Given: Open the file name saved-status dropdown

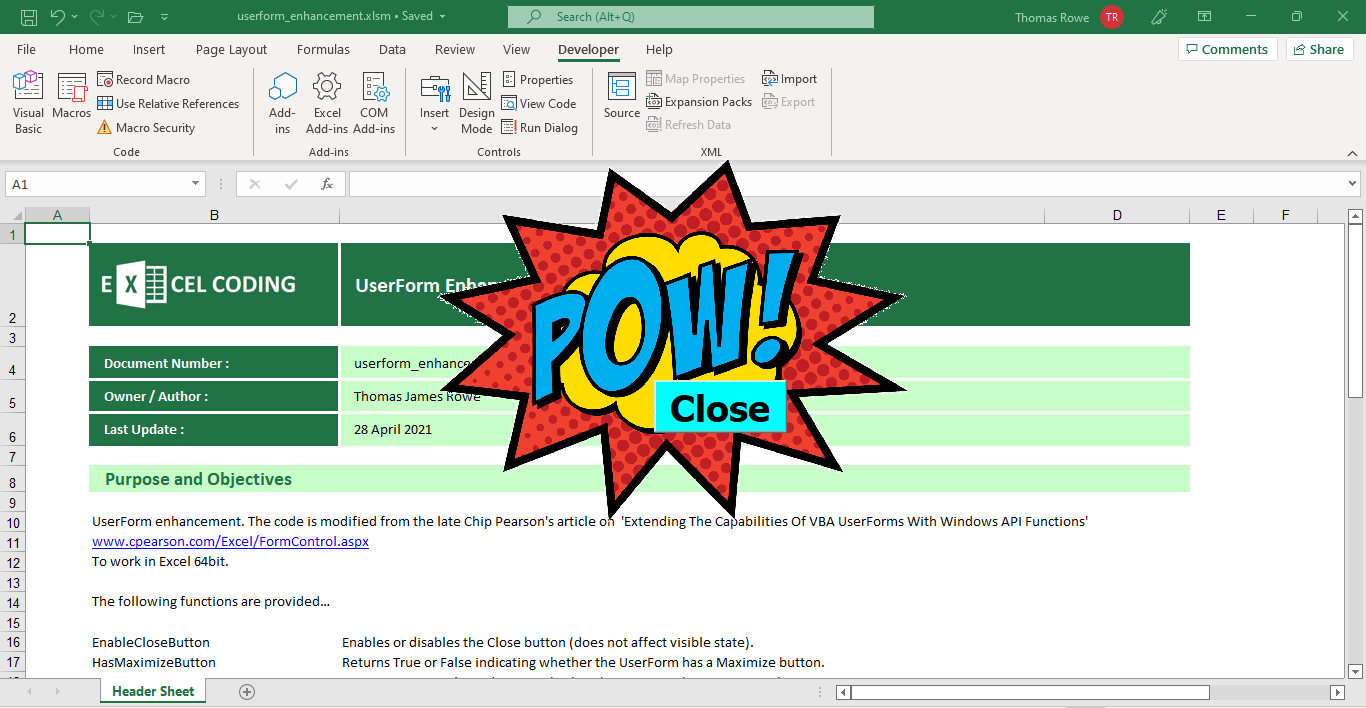Looking at the screenshot, I should point(443,17).
